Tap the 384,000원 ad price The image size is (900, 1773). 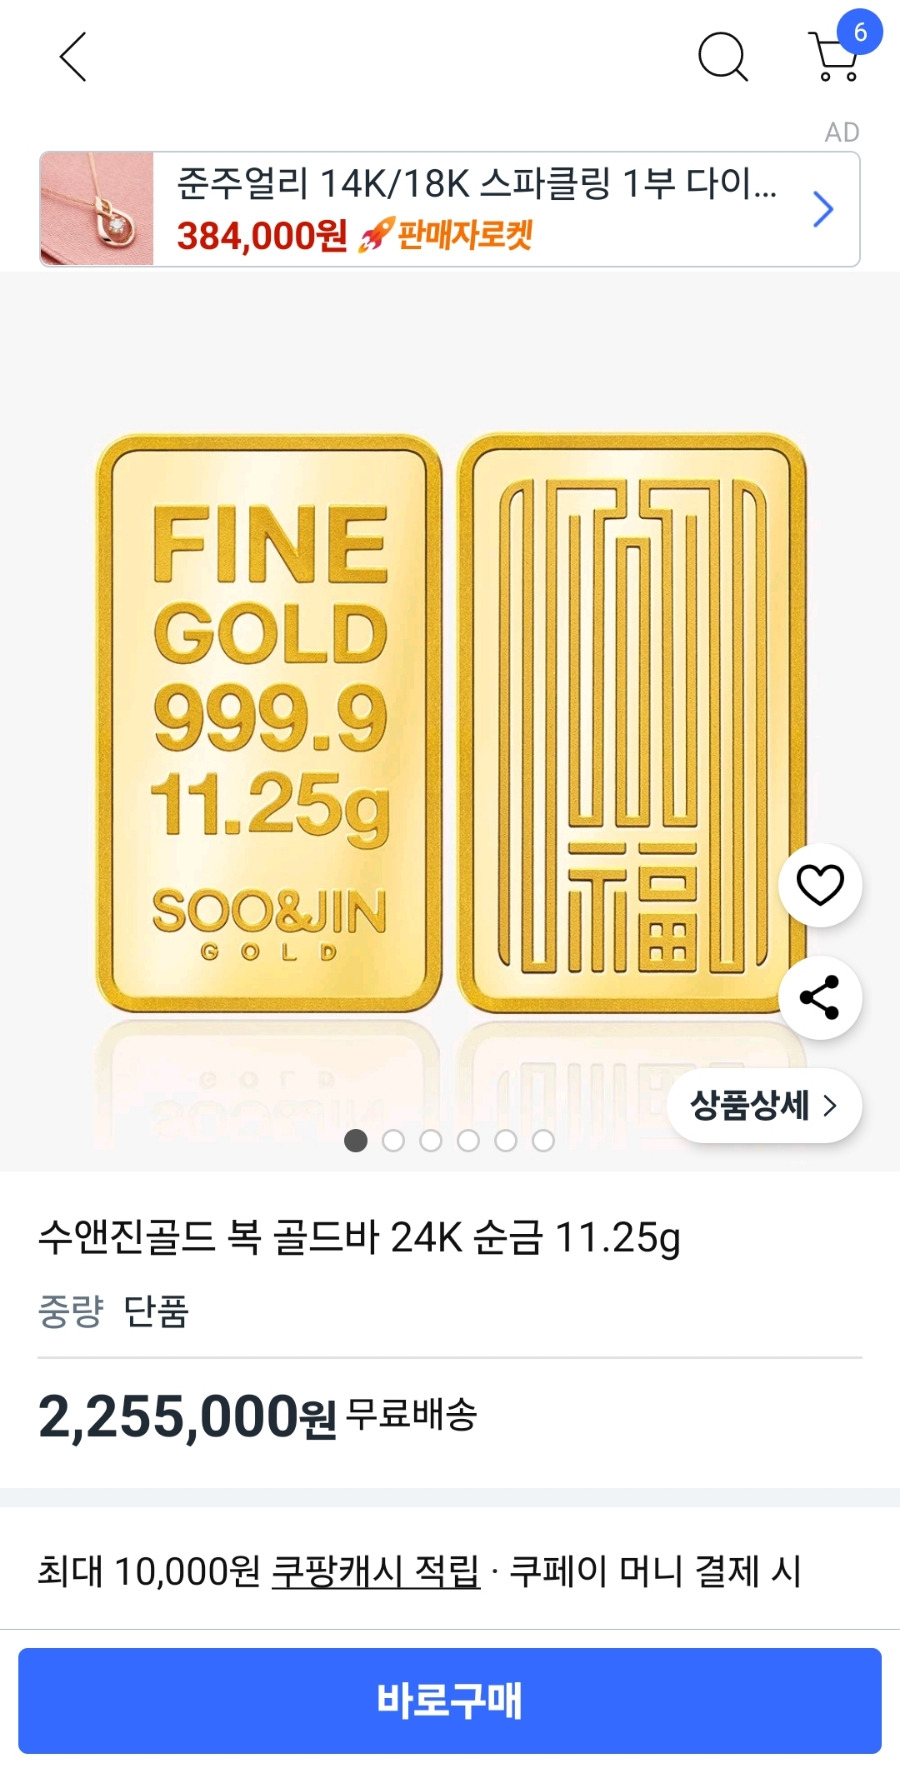262,236
